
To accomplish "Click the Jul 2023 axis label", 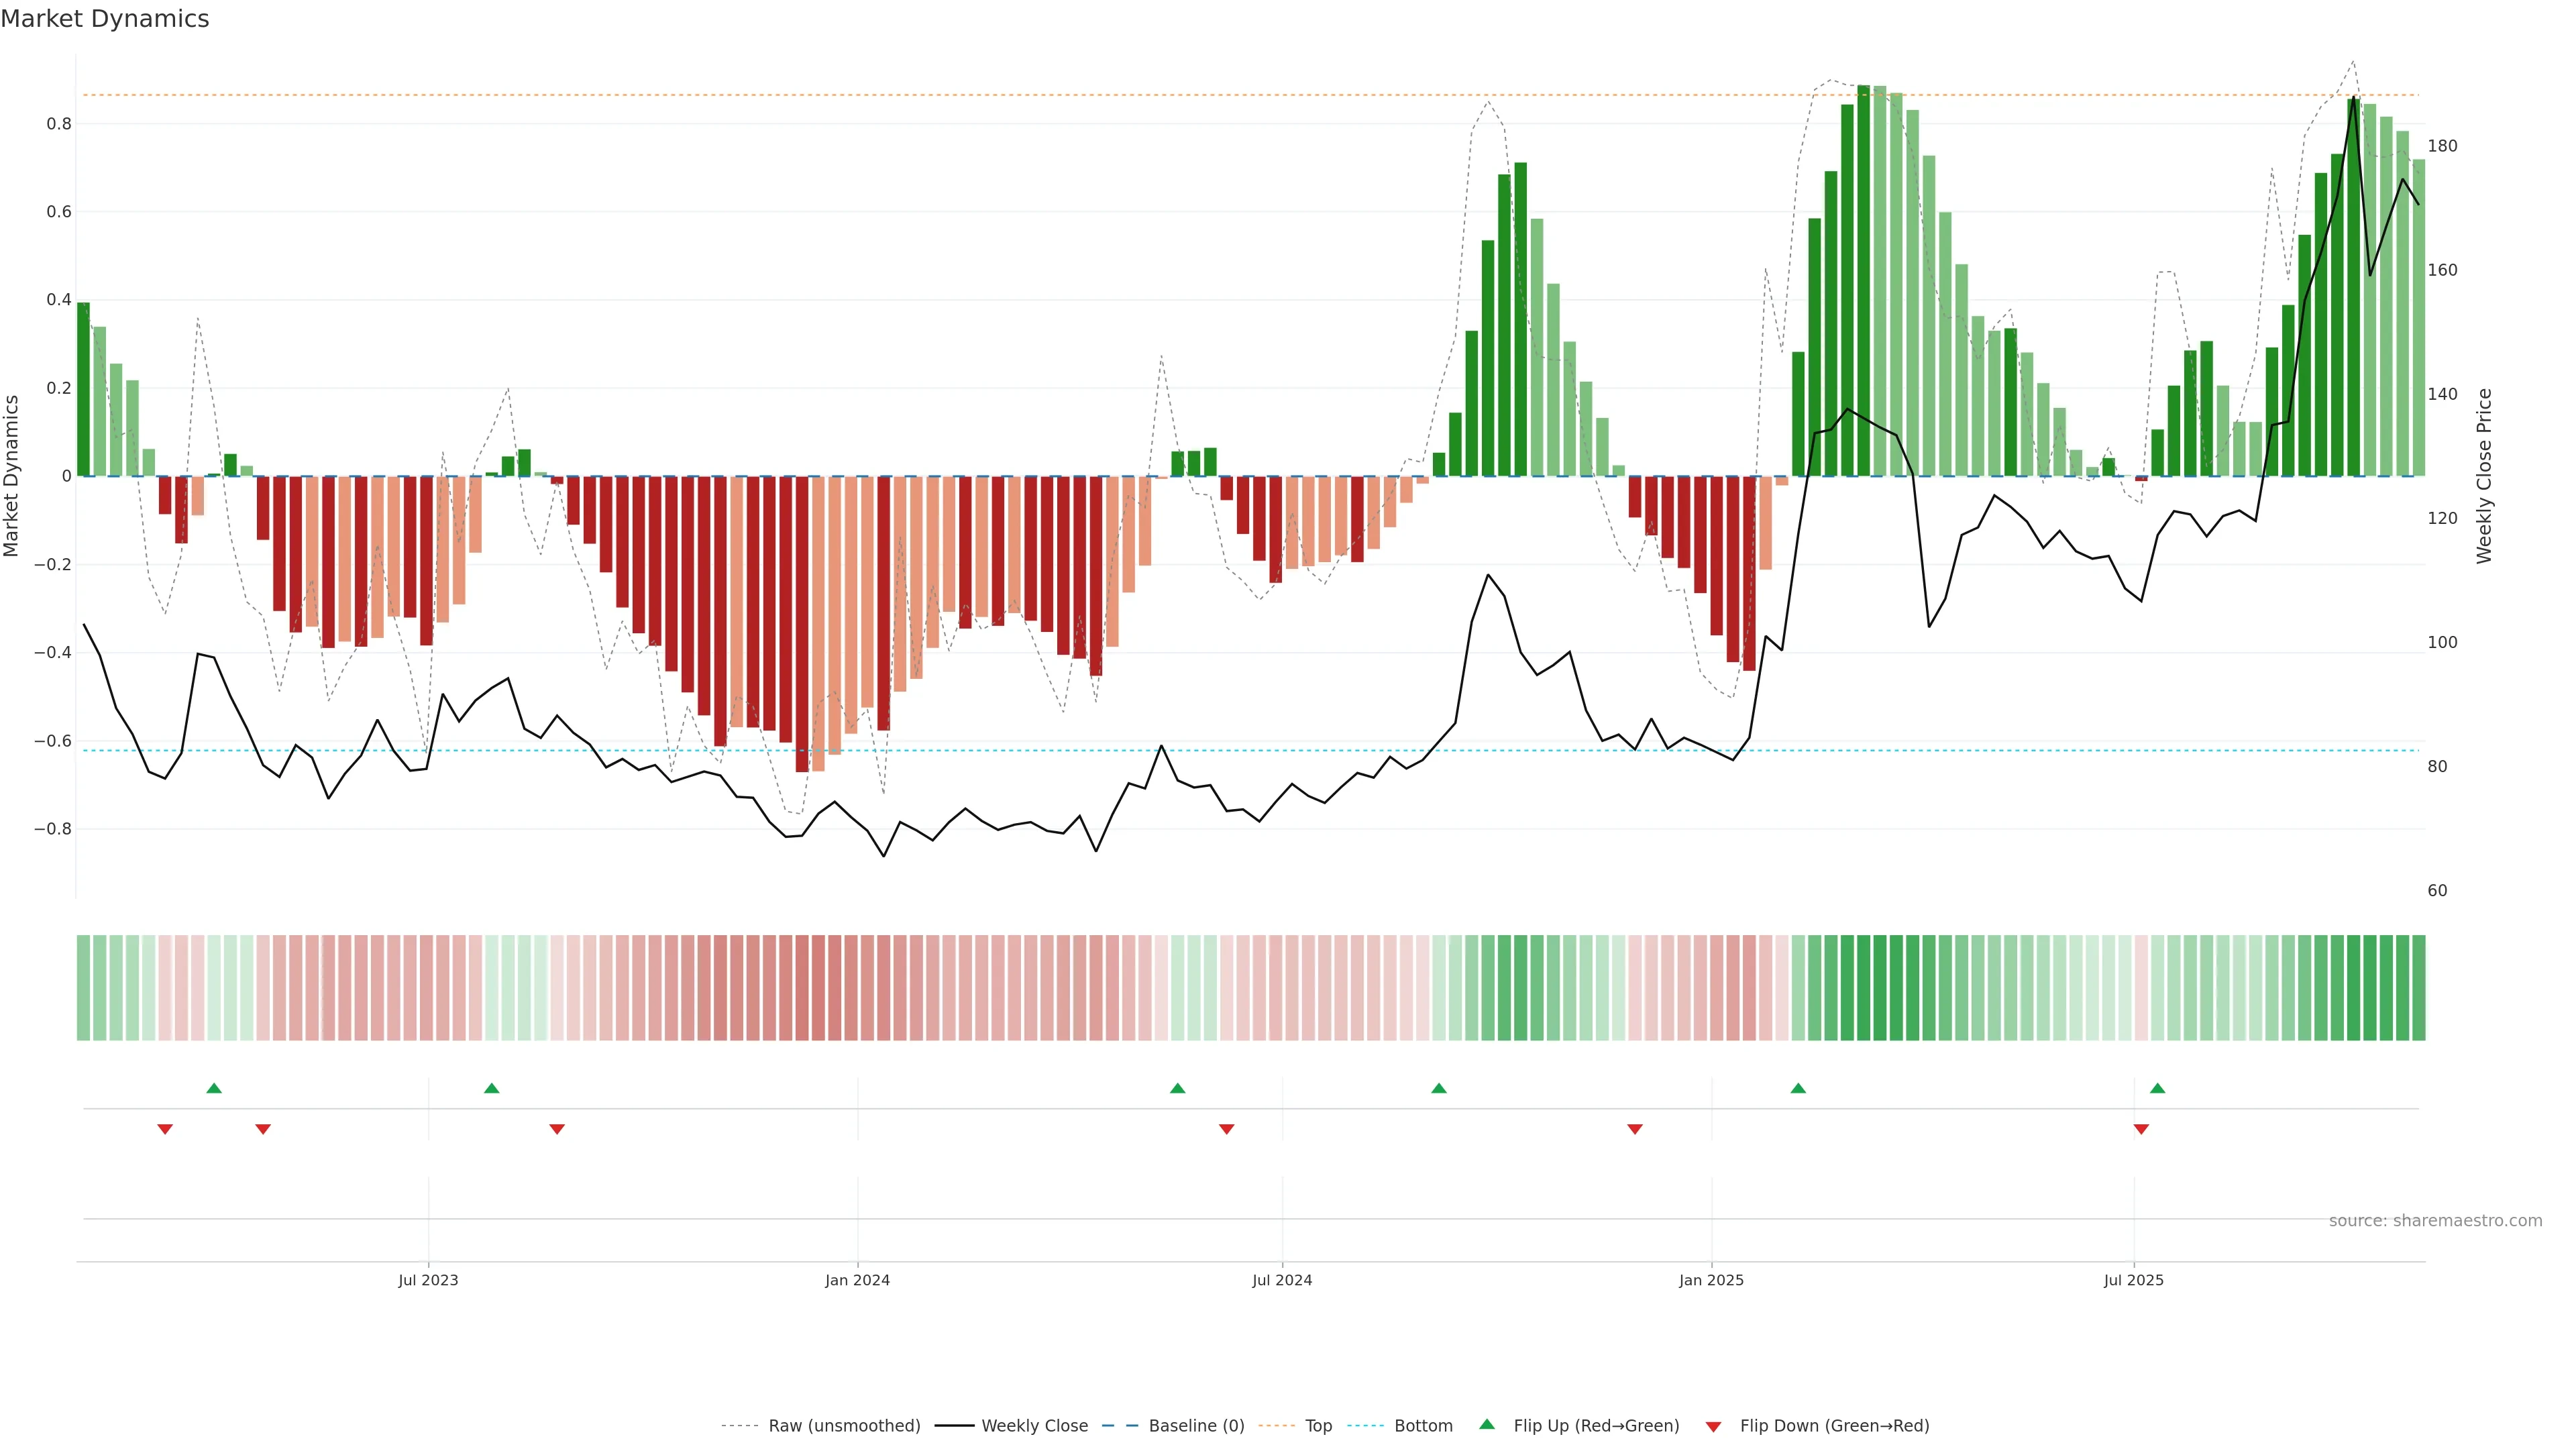I will coord(428,1280).
